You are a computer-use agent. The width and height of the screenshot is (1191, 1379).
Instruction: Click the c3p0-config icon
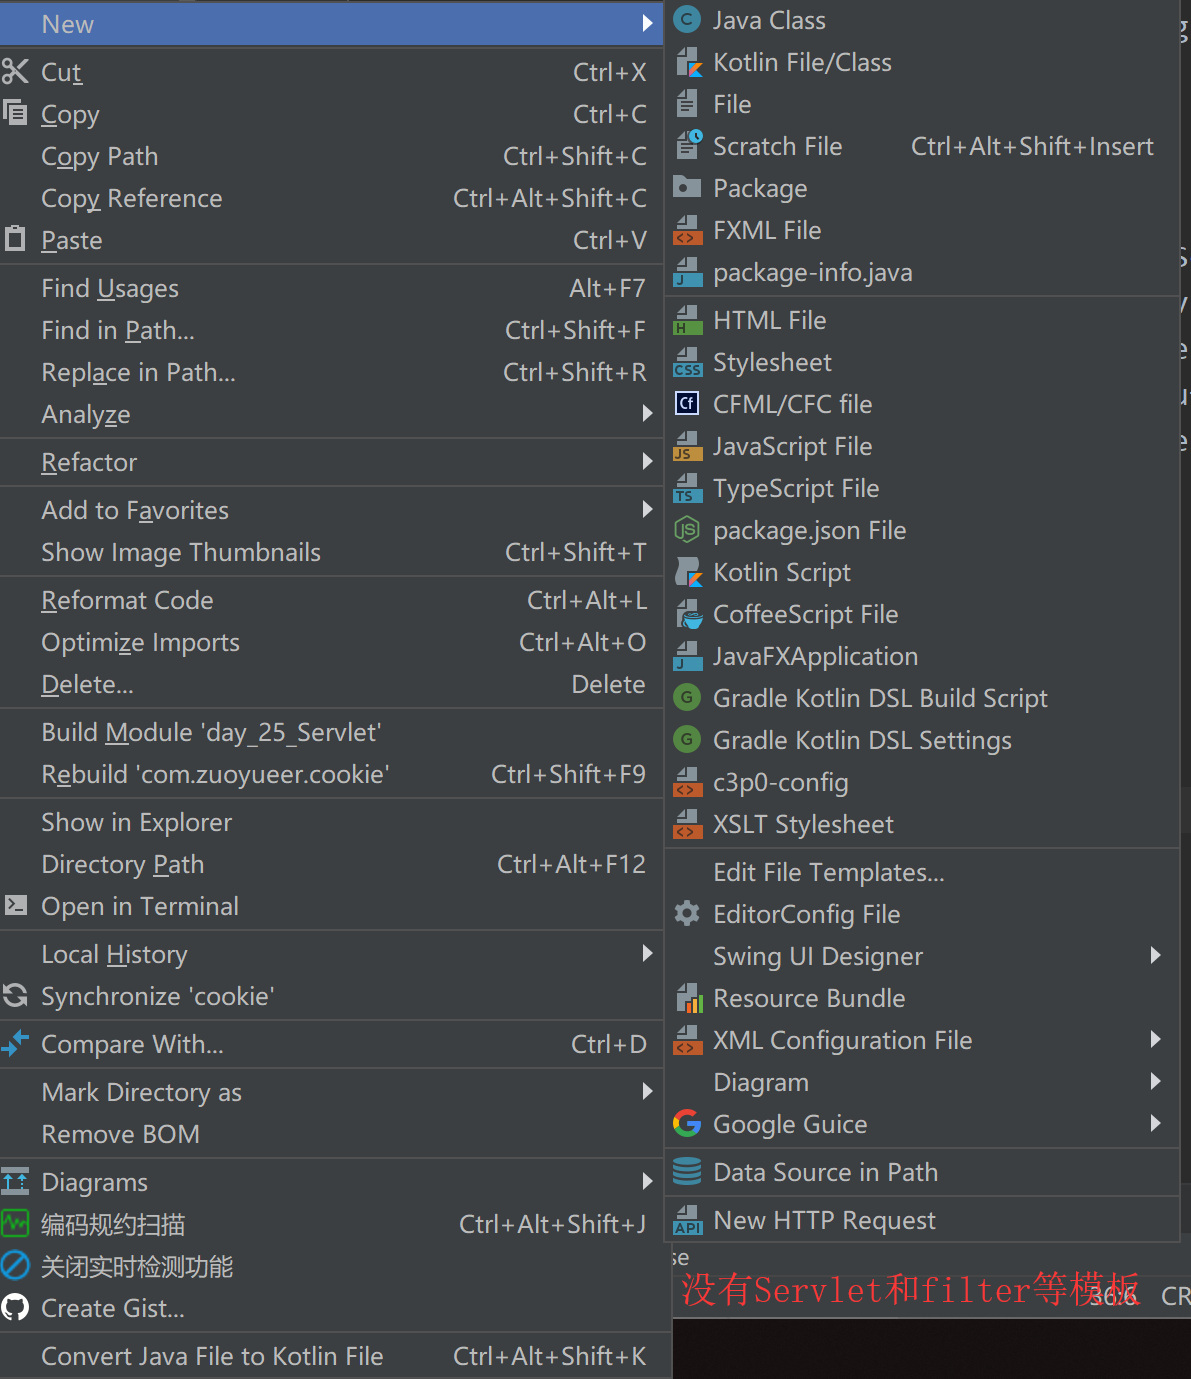click(688, 782)
